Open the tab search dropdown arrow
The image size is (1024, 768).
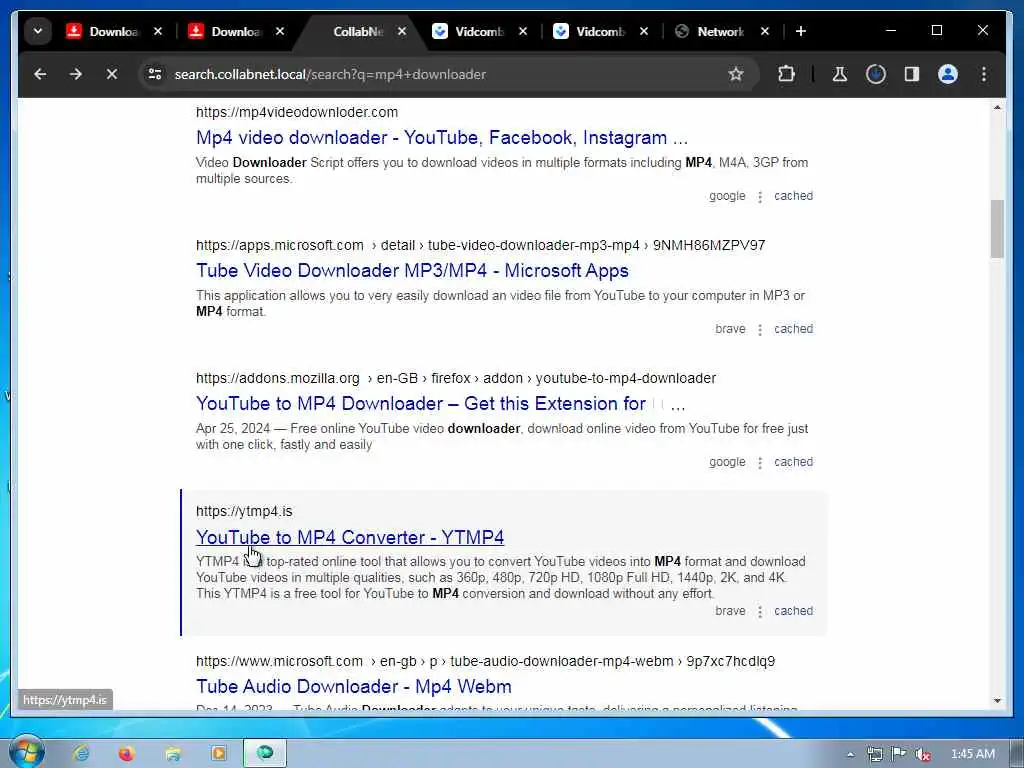coord(38,31)
